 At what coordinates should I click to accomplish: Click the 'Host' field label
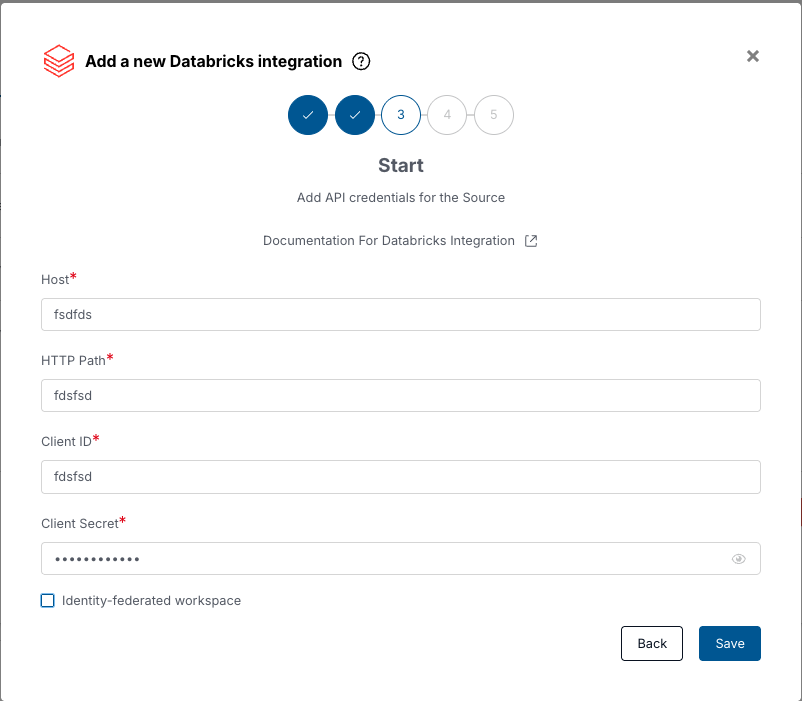(55, 280)
